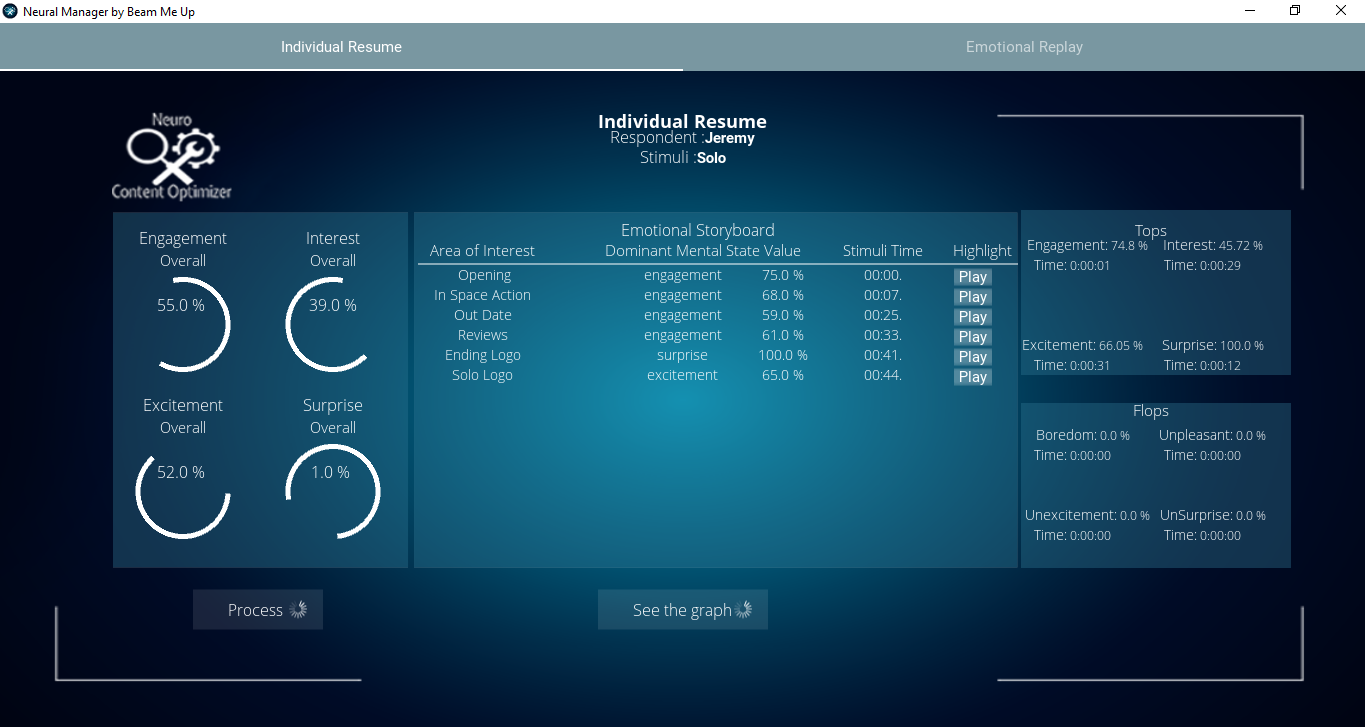The height and width of the screenshot is (727, 1365).
Task: Click the See the graph button
Action: coord(683,610)
